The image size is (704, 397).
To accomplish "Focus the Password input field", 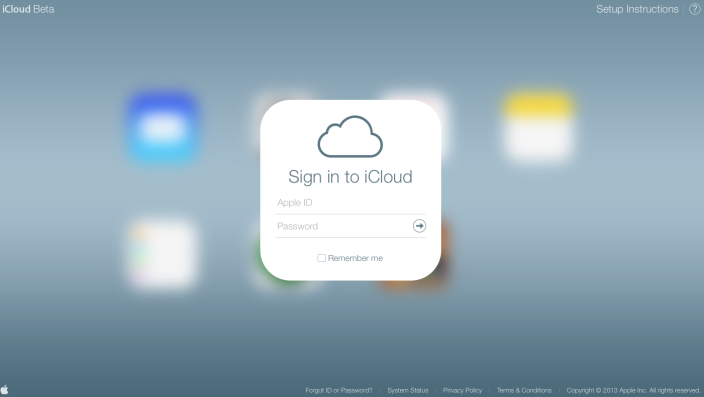I will pyautogui.click(x=343, y=226).
